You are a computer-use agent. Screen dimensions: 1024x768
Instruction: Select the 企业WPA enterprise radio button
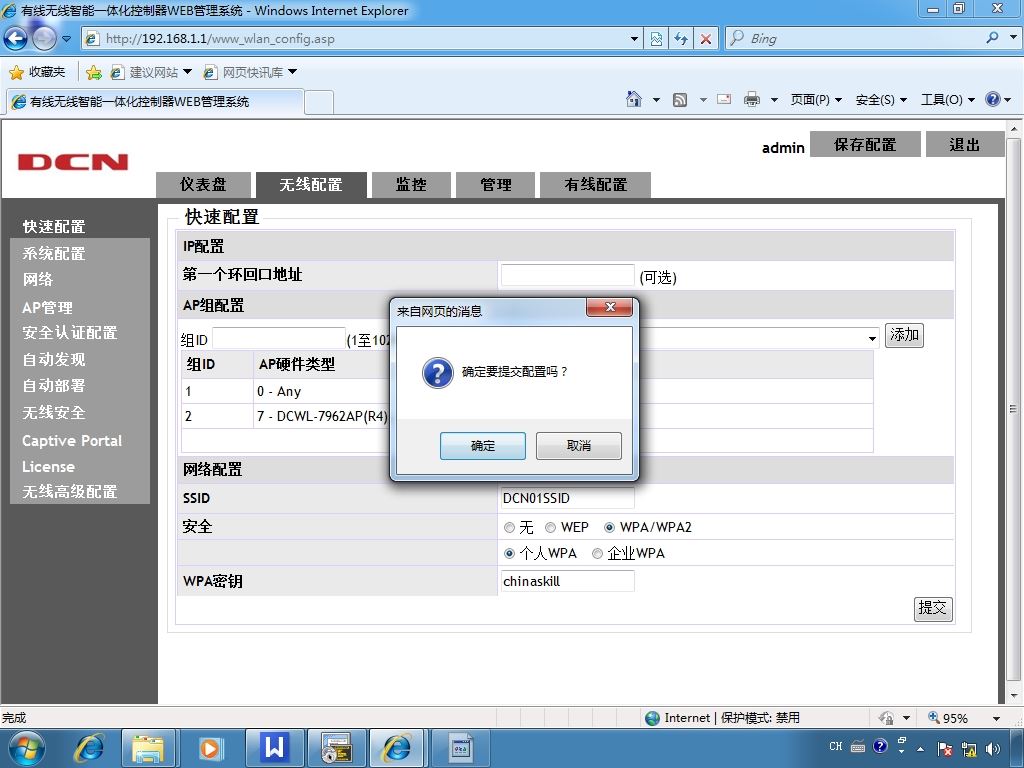pyautogui.click(x=597, y=554)
